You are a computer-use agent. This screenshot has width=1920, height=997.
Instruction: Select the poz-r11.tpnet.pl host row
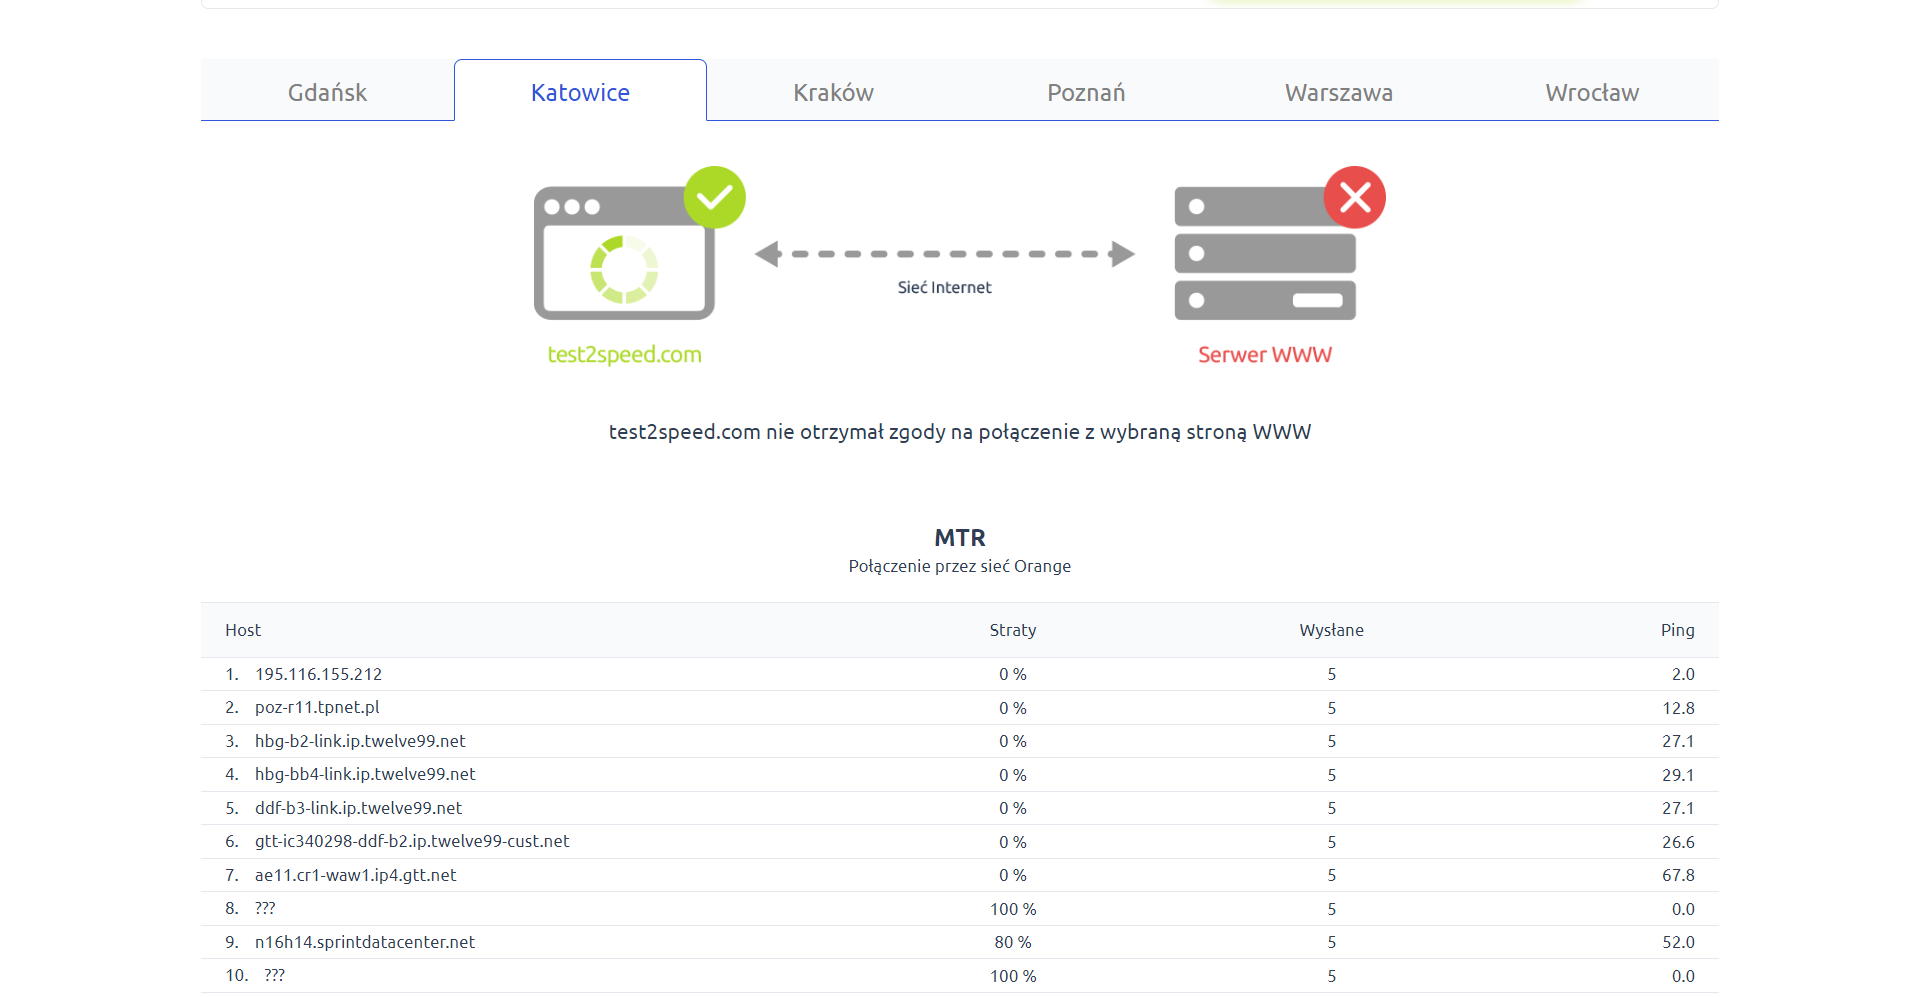coord(317,707)
